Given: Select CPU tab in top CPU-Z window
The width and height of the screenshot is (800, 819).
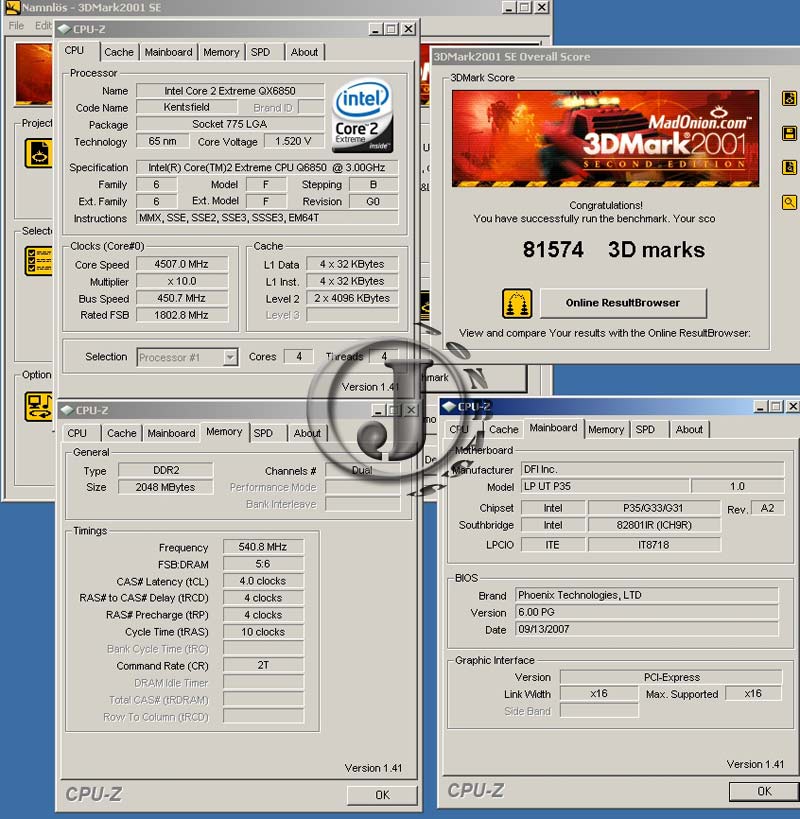Looking at the screenshot, I should pos(75,51).
